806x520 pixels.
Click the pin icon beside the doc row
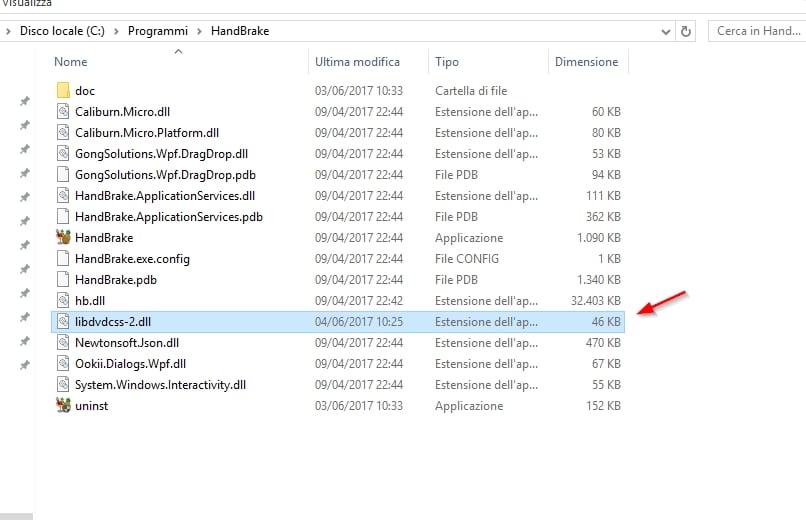pos(25,101)
